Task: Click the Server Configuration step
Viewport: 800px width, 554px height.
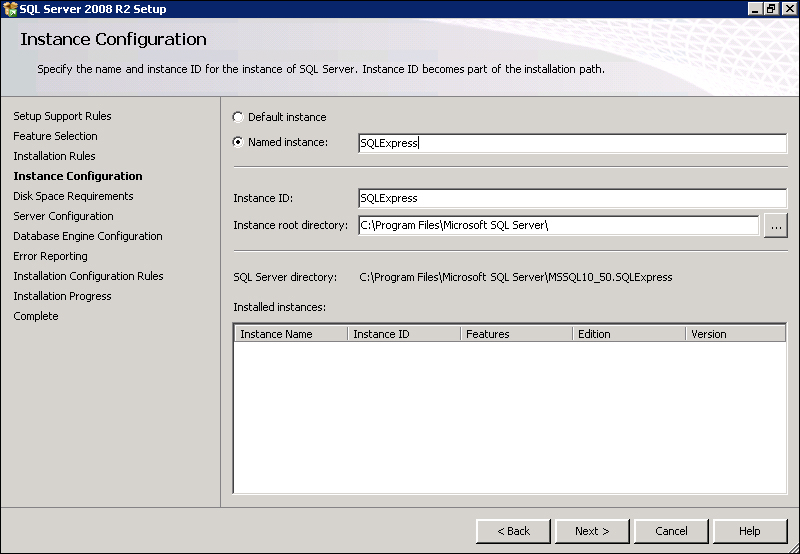Action: coord(63,216)
